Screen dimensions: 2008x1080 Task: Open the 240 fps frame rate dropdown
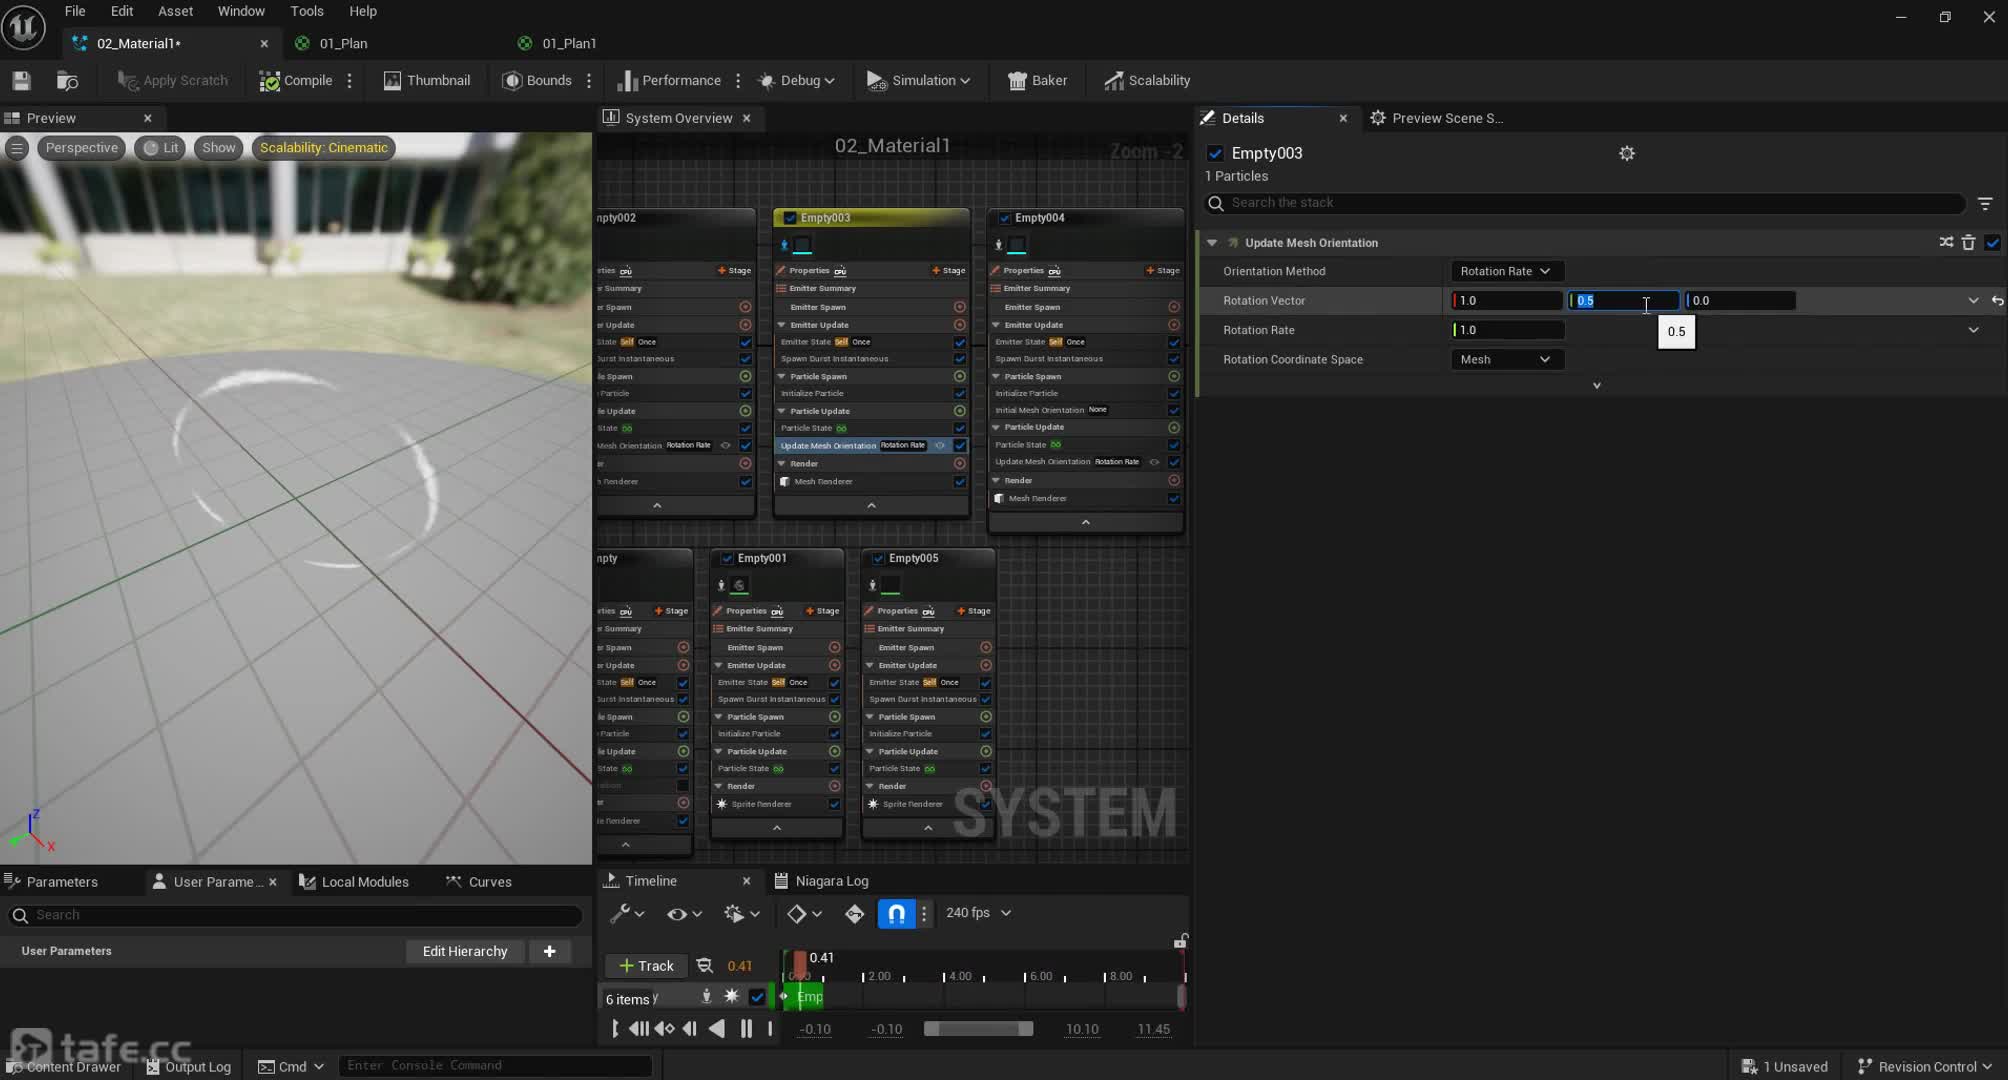tap(978, 913)
